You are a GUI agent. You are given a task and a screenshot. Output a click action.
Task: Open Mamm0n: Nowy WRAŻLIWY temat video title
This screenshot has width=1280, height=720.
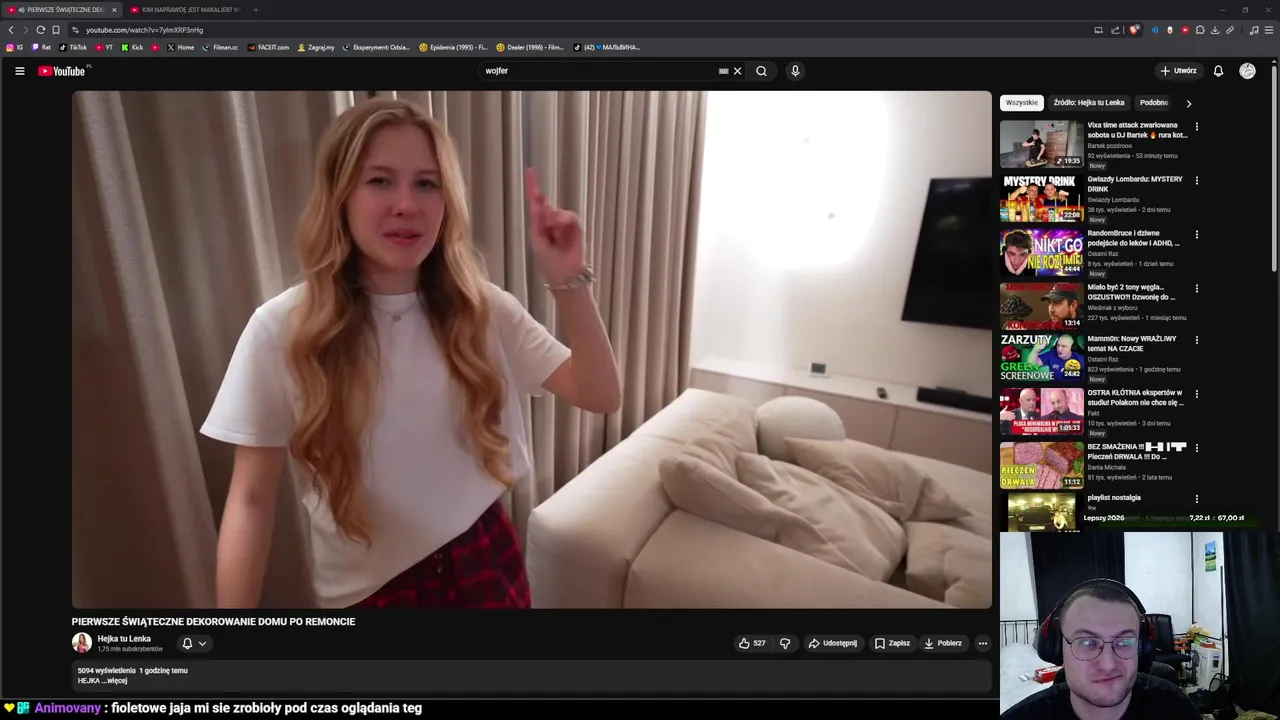pyautogui.click(x=1132, y=344)
